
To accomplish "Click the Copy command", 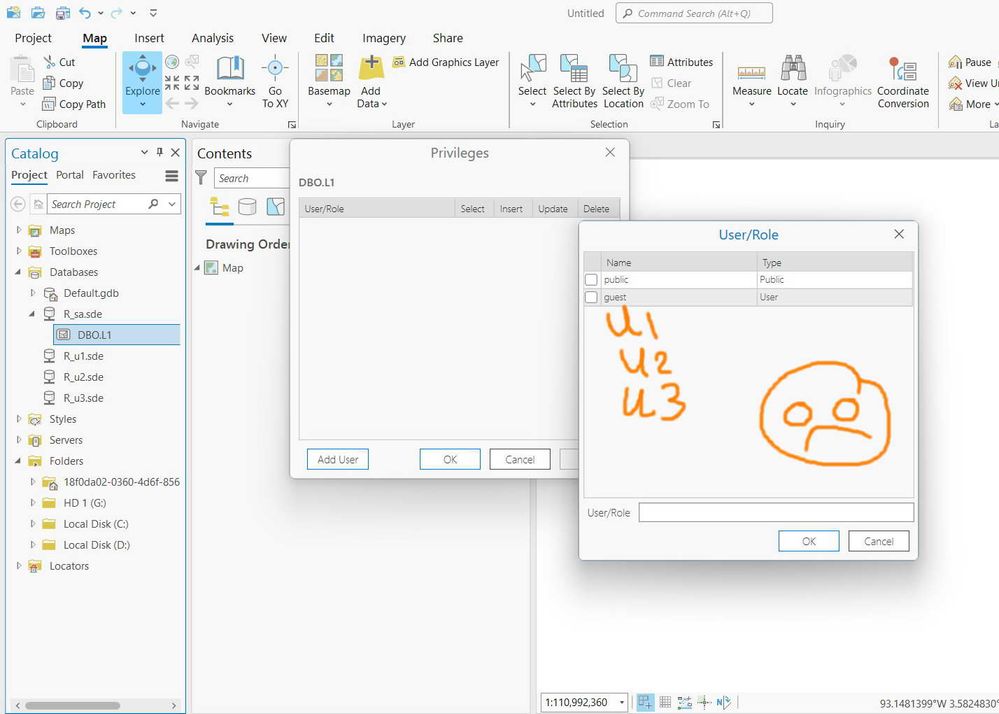I will click(63, 83).
